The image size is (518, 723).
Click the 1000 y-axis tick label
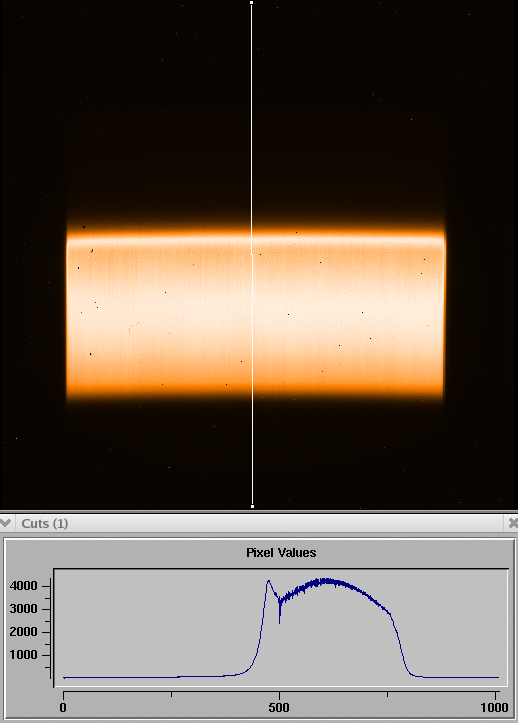pyautogui.click(x=23, y=655)
